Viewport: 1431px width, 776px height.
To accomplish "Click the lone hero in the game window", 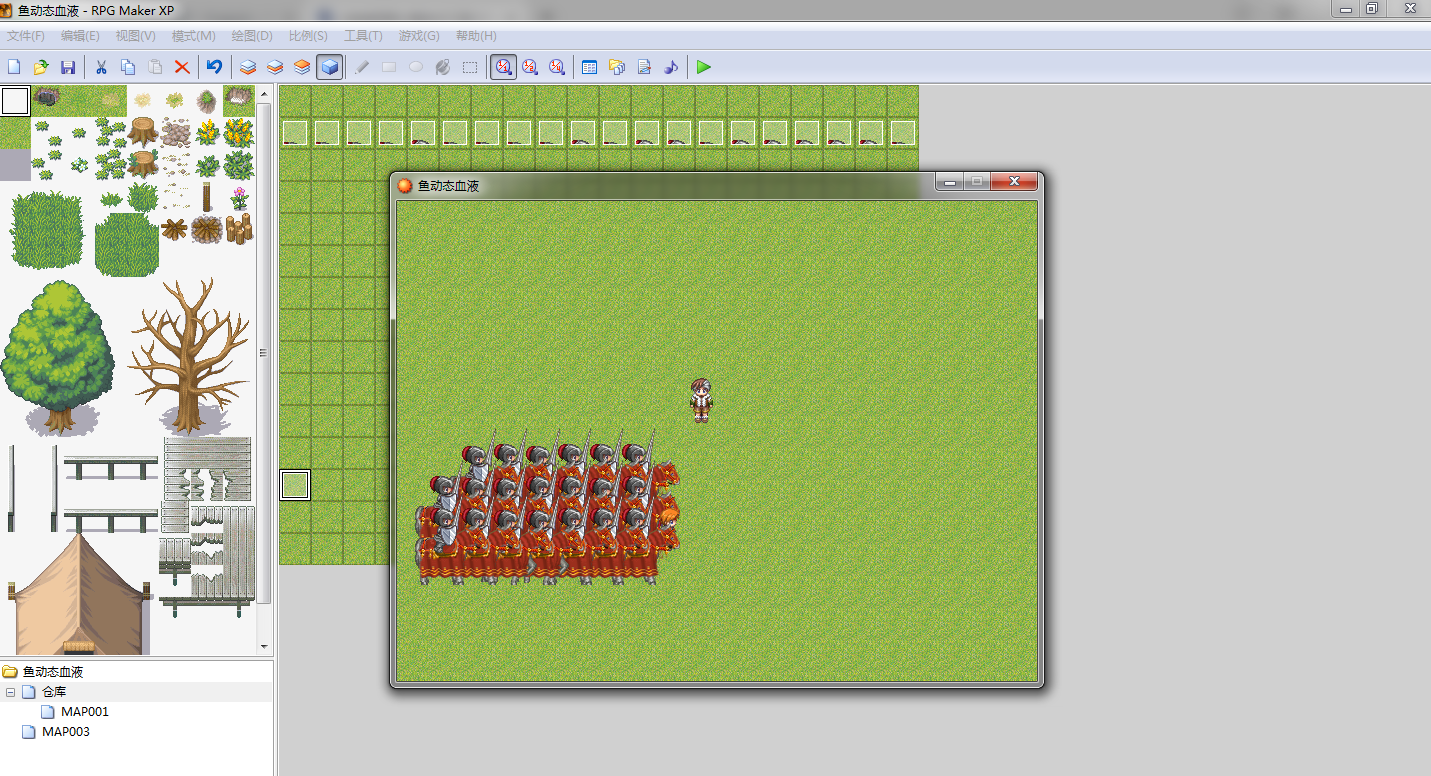I will [701, 400].
